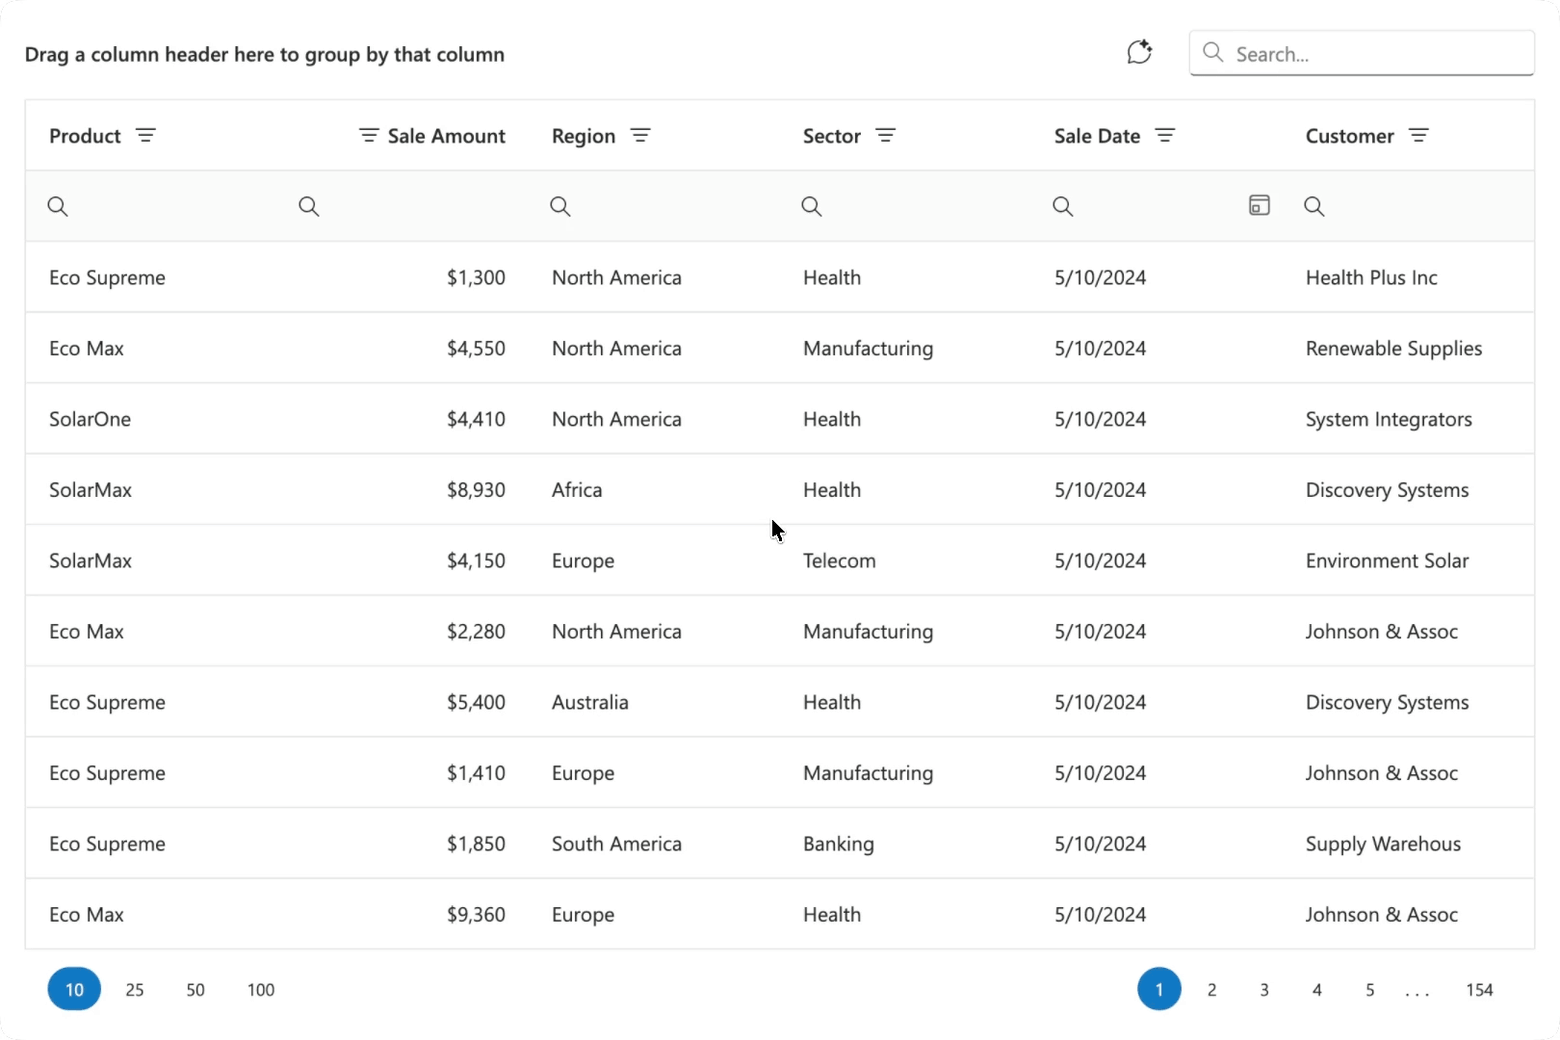The width and height of the screenshot is (1560, 1040).
Task: Set page size to 25
Action: (135, 989)
